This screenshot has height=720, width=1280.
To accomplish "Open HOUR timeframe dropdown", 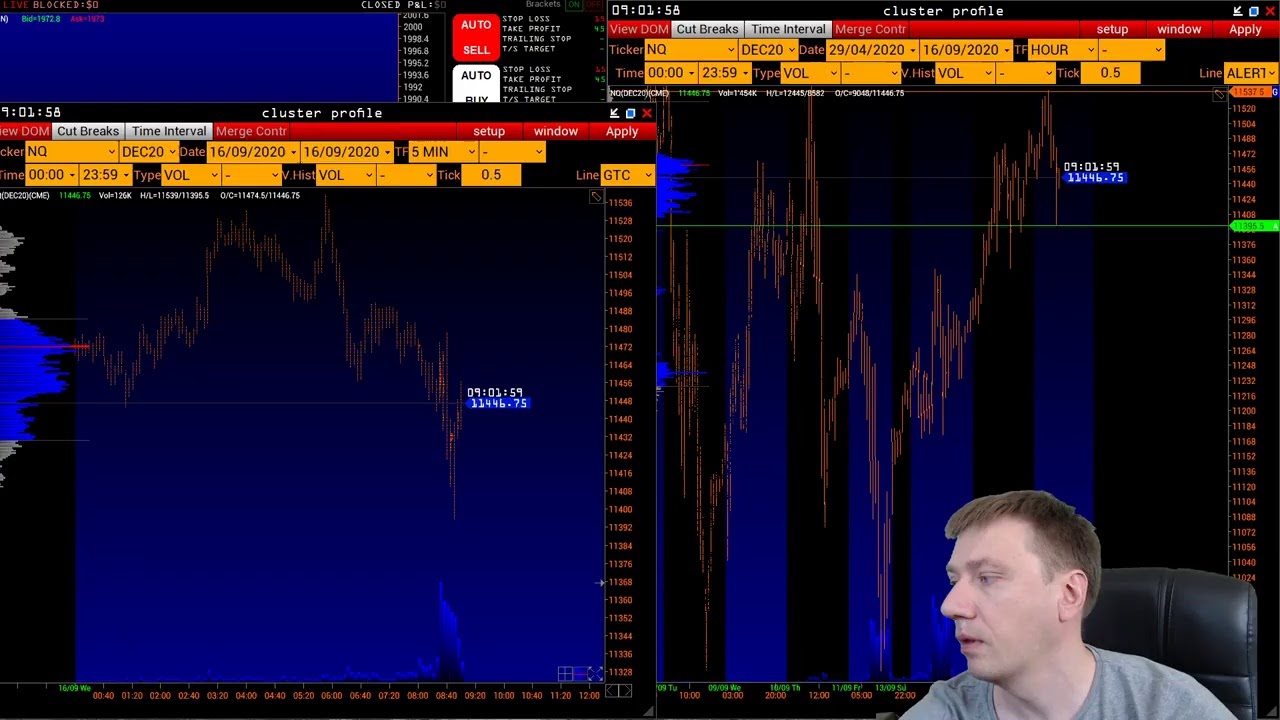I will click(x=1062, y=50).
